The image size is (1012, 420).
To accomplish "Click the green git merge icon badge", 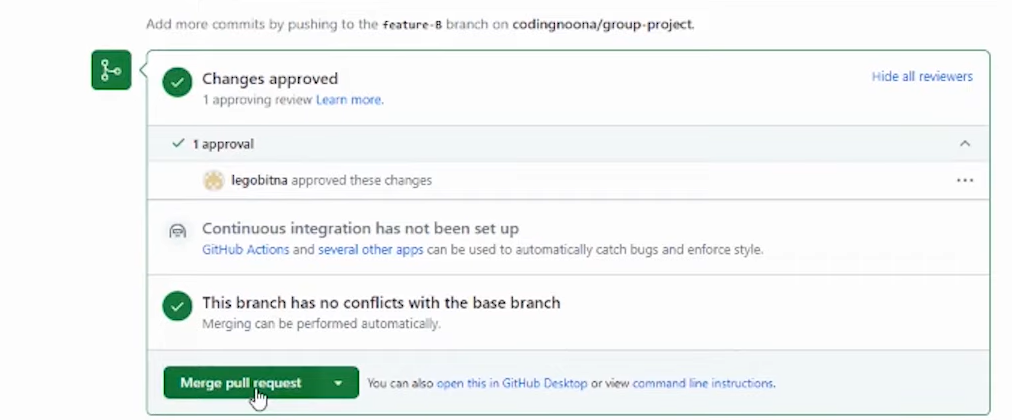I will pos(111,70).
